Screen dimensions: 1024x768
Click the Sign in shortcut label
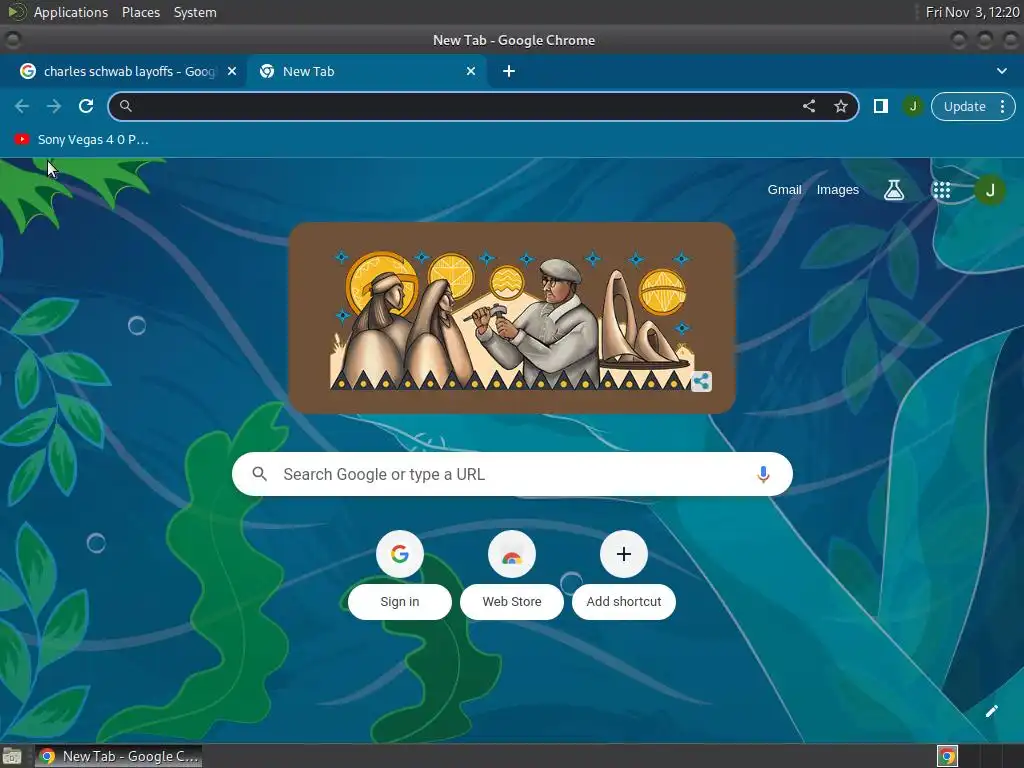click(400, 601)
